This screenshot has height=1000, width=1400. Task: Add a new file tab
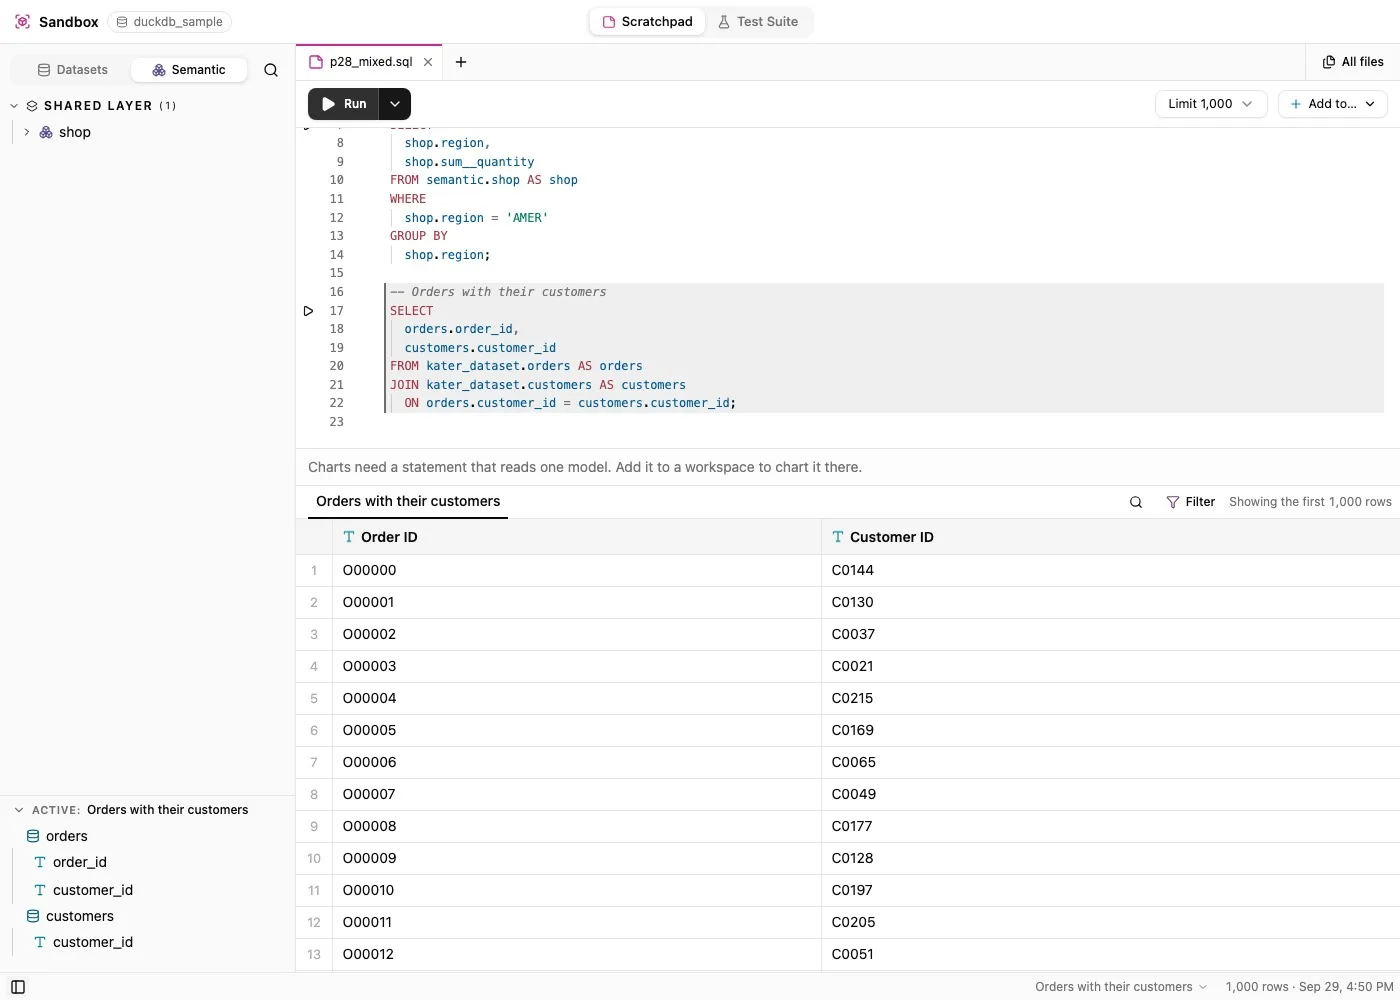click(x=461, y=62)
